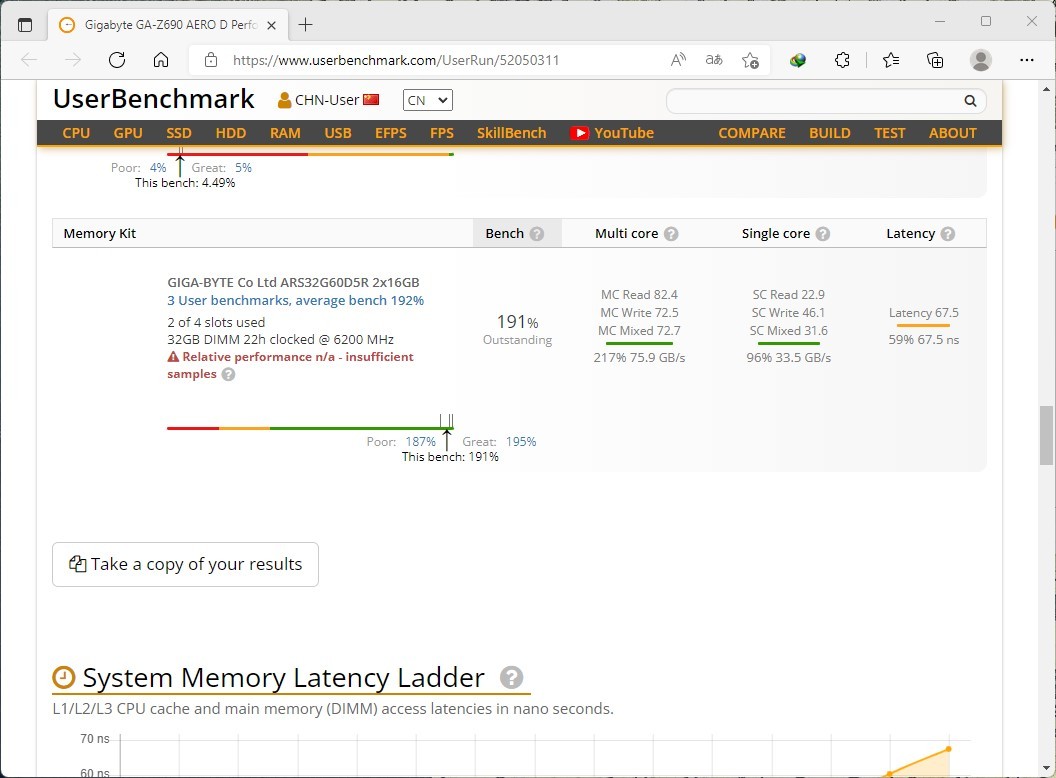Click the address bar URL

click(396, 60)
